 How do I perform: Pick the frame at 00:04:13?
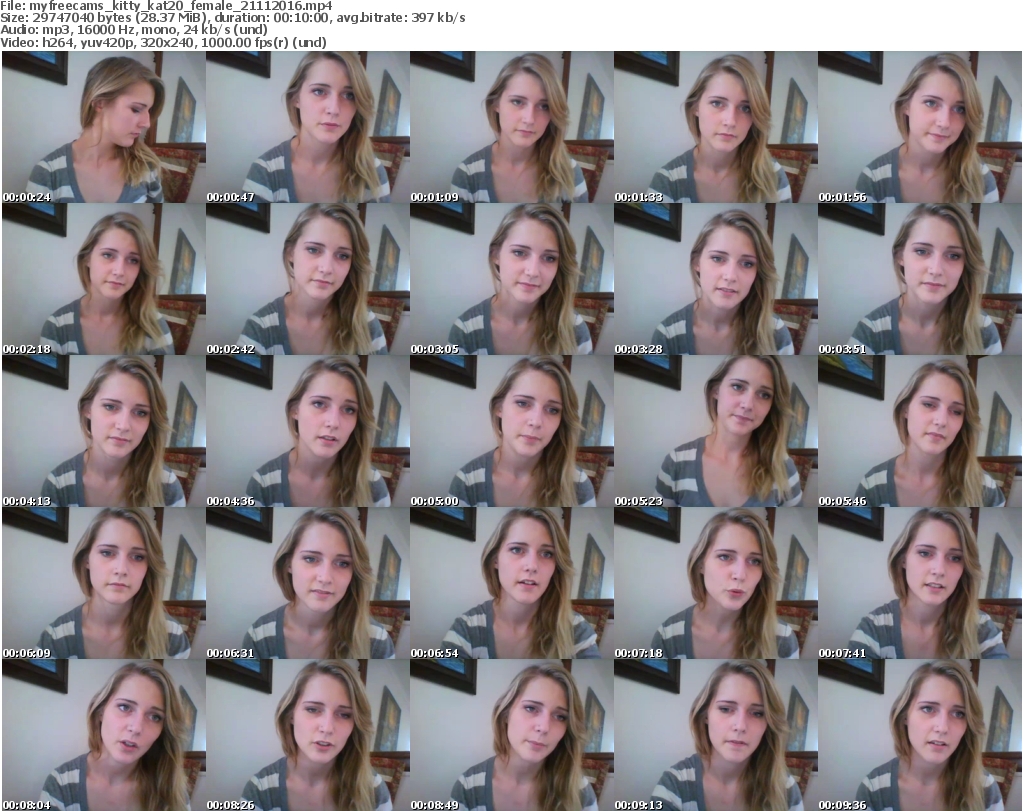(x=104, y=431)
